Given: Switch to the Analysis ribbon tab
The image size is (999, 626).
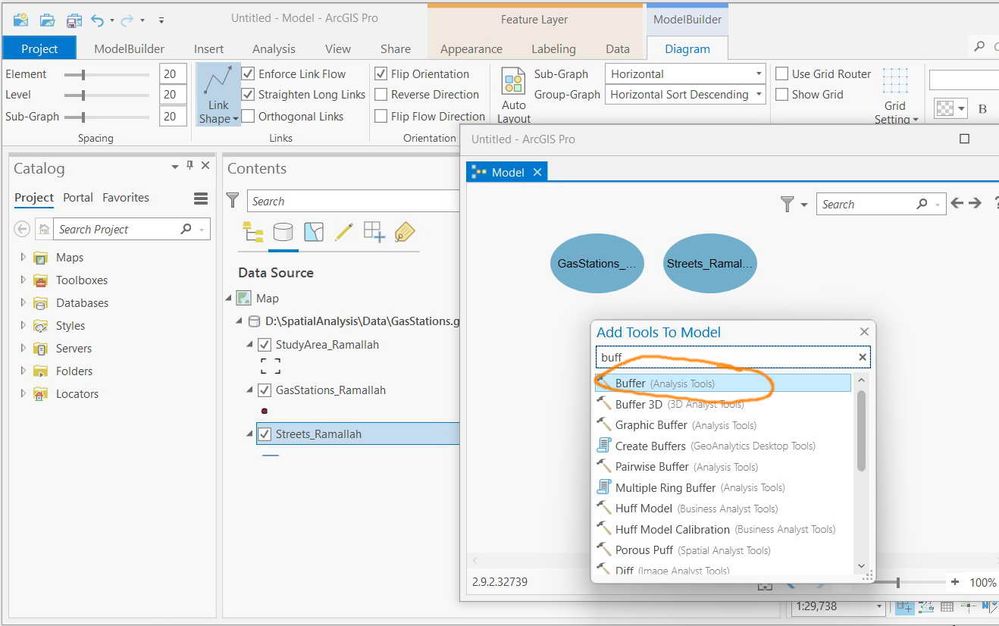Looking at the screenshot, I should [x=273, y=48].
